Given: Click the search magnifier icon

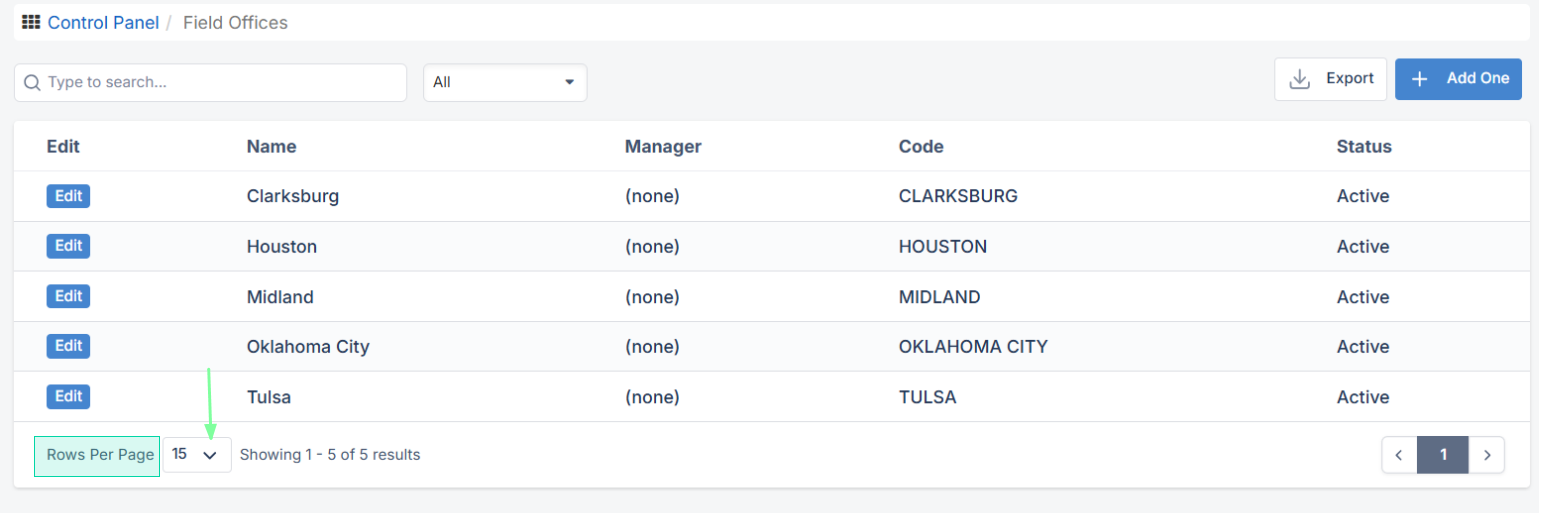Looking at the screenshot, I should coord(32,82).
